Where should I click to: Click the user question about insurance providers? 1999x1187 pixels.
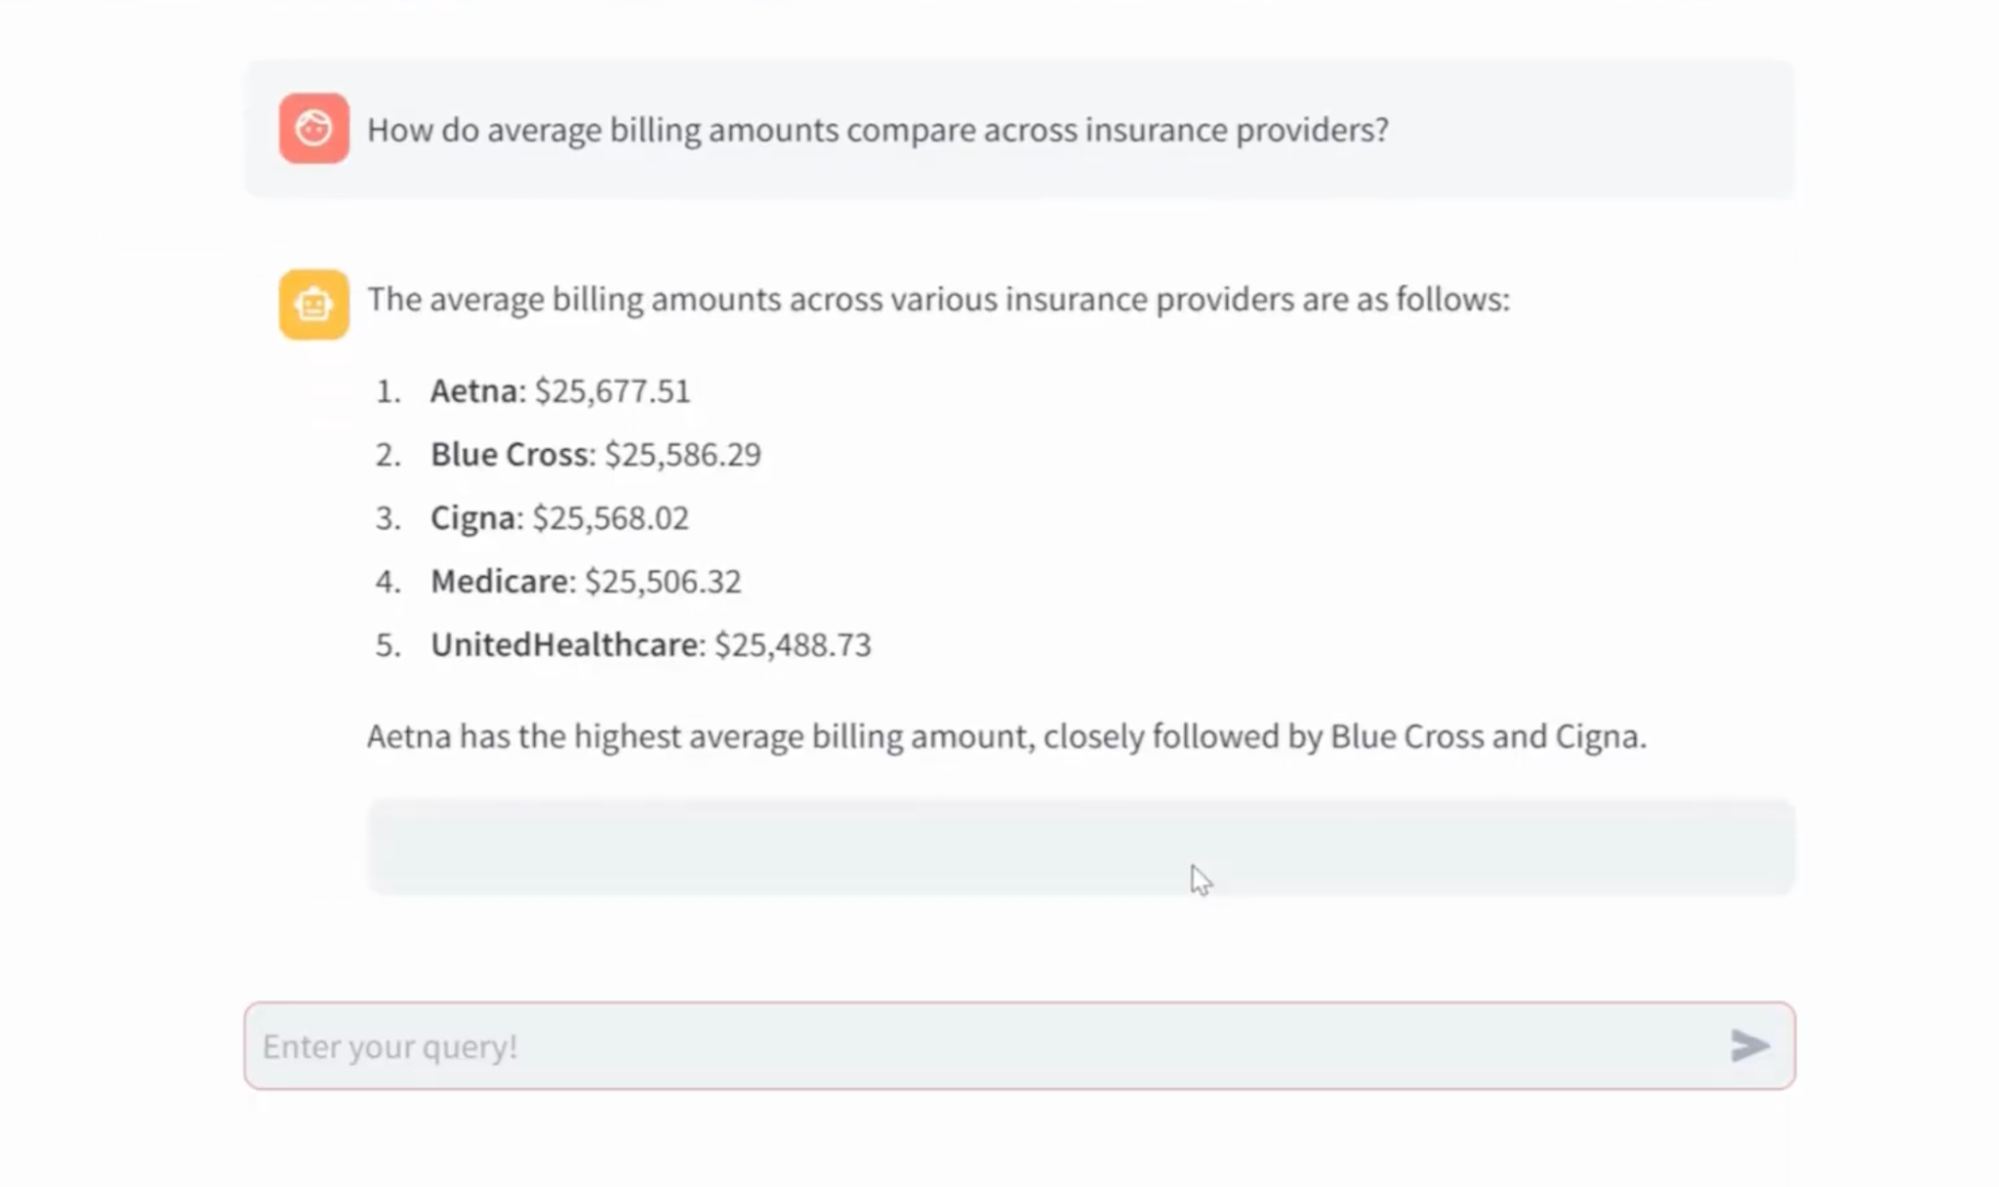(877, 130)
